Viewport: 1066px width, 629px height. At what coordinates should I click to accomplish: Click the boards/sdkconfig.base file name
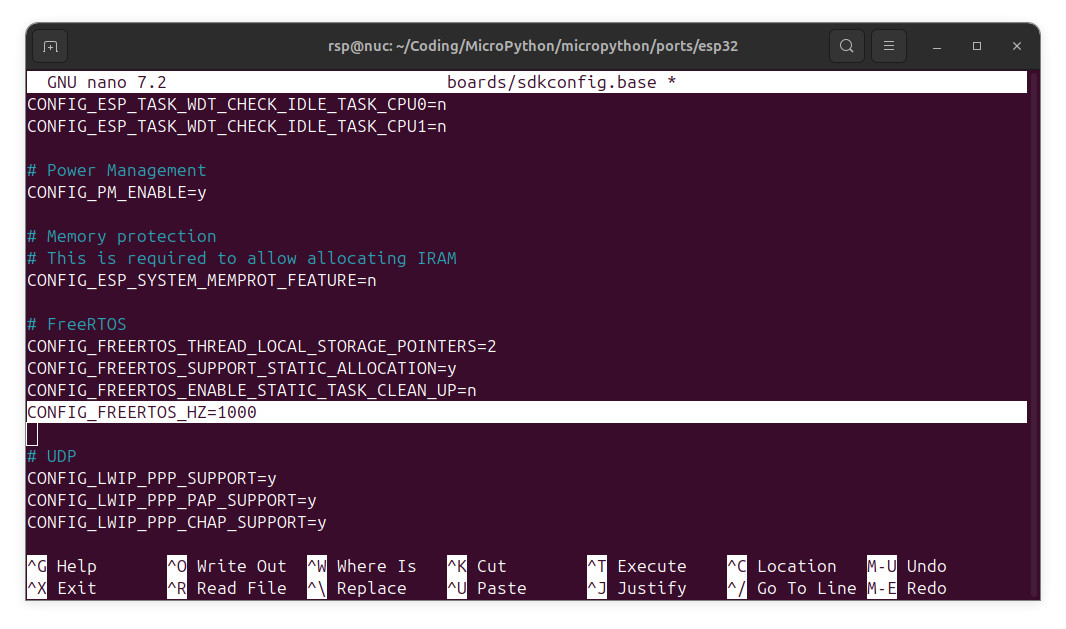(551, 82)
